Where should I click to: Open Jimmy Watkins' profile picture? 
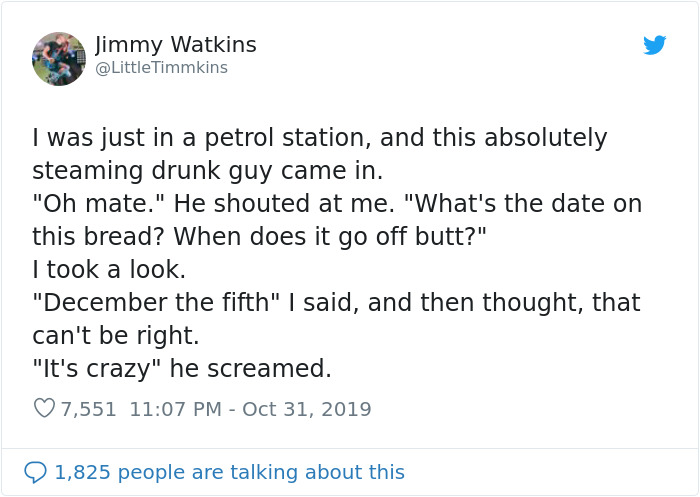coord(59,58)
